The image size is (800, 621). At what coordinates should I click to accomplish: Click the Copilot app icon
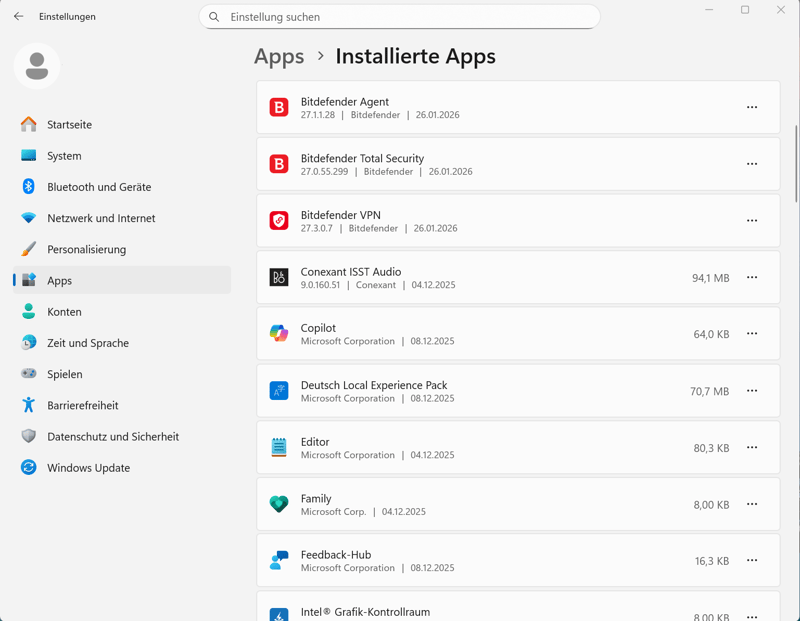tap(279, 334)
